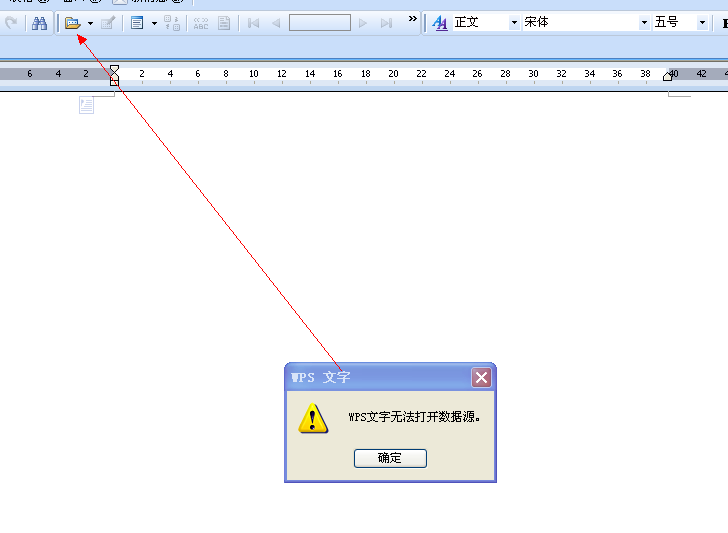The width and height of the screenshot is (728, 533).
Task: Click the paragraph layout icon in the page margin
Action: click(x=86, y=105)
